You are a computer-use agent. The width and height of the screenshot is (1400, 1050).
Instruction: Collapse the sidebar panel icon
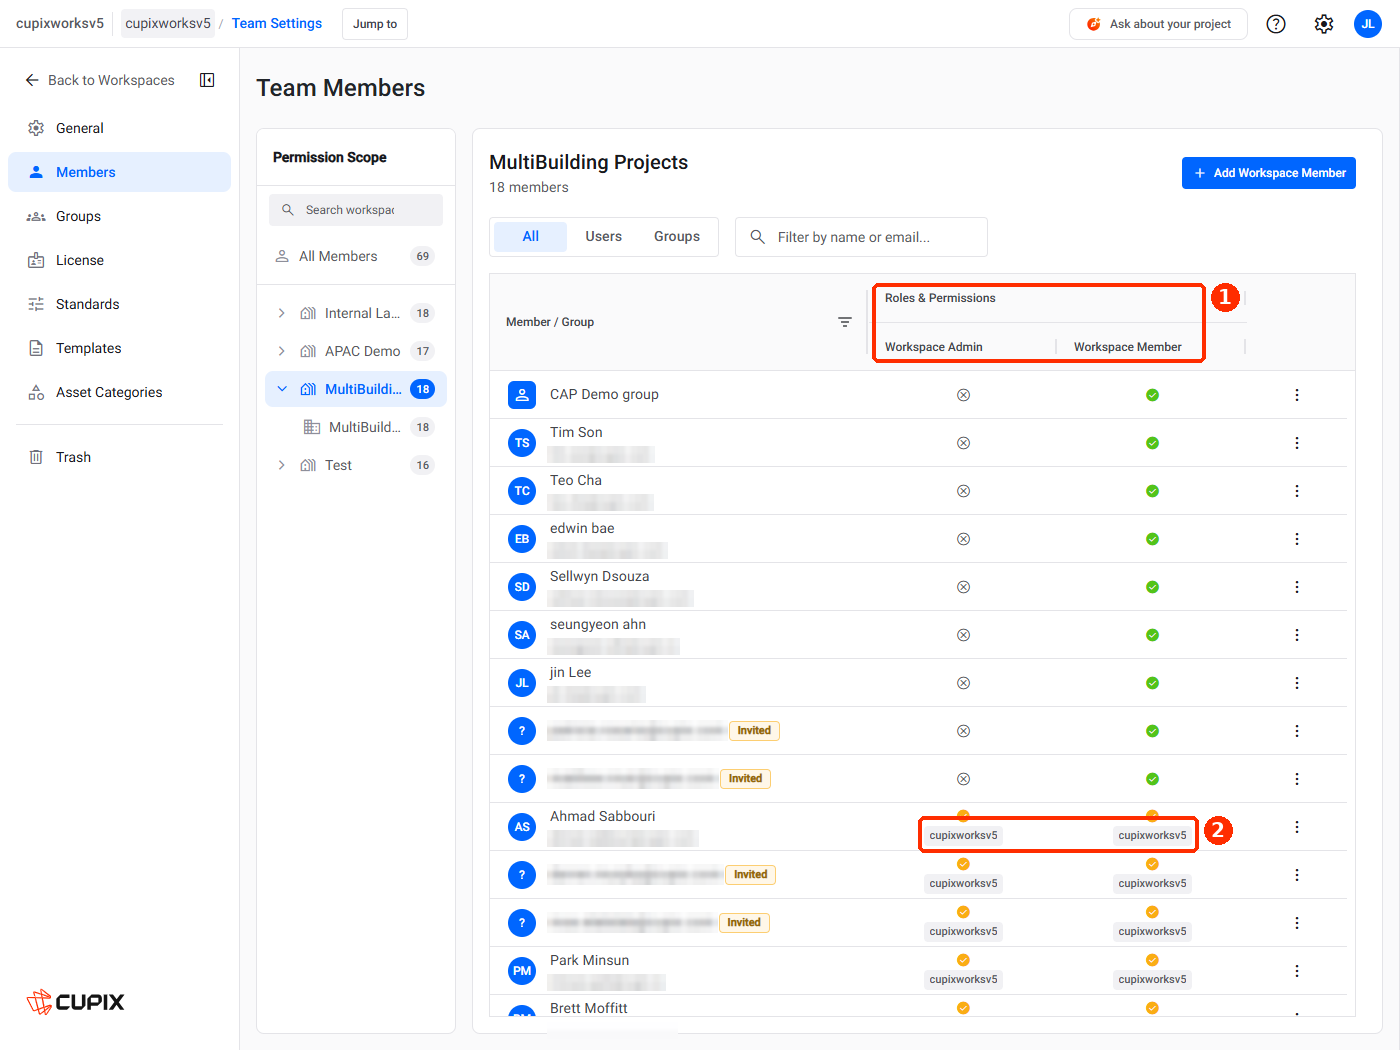coord(207,80)
